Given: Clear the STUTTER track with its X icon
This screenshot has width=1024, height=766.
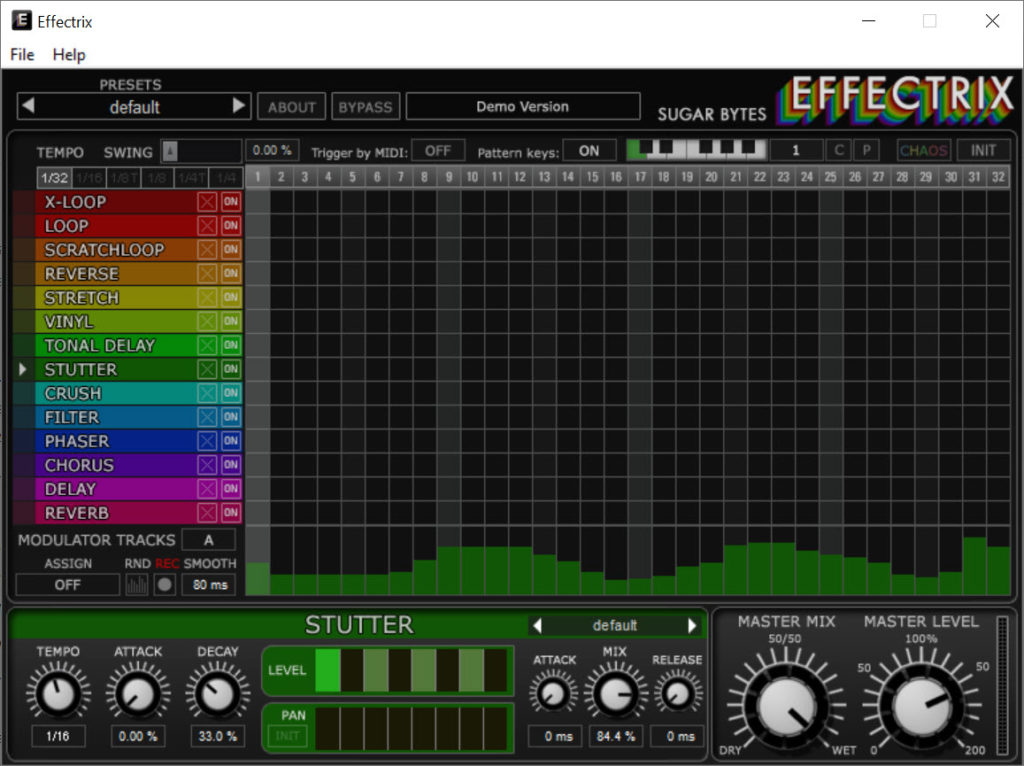Looking at the screenshot, I should (207, 370).
